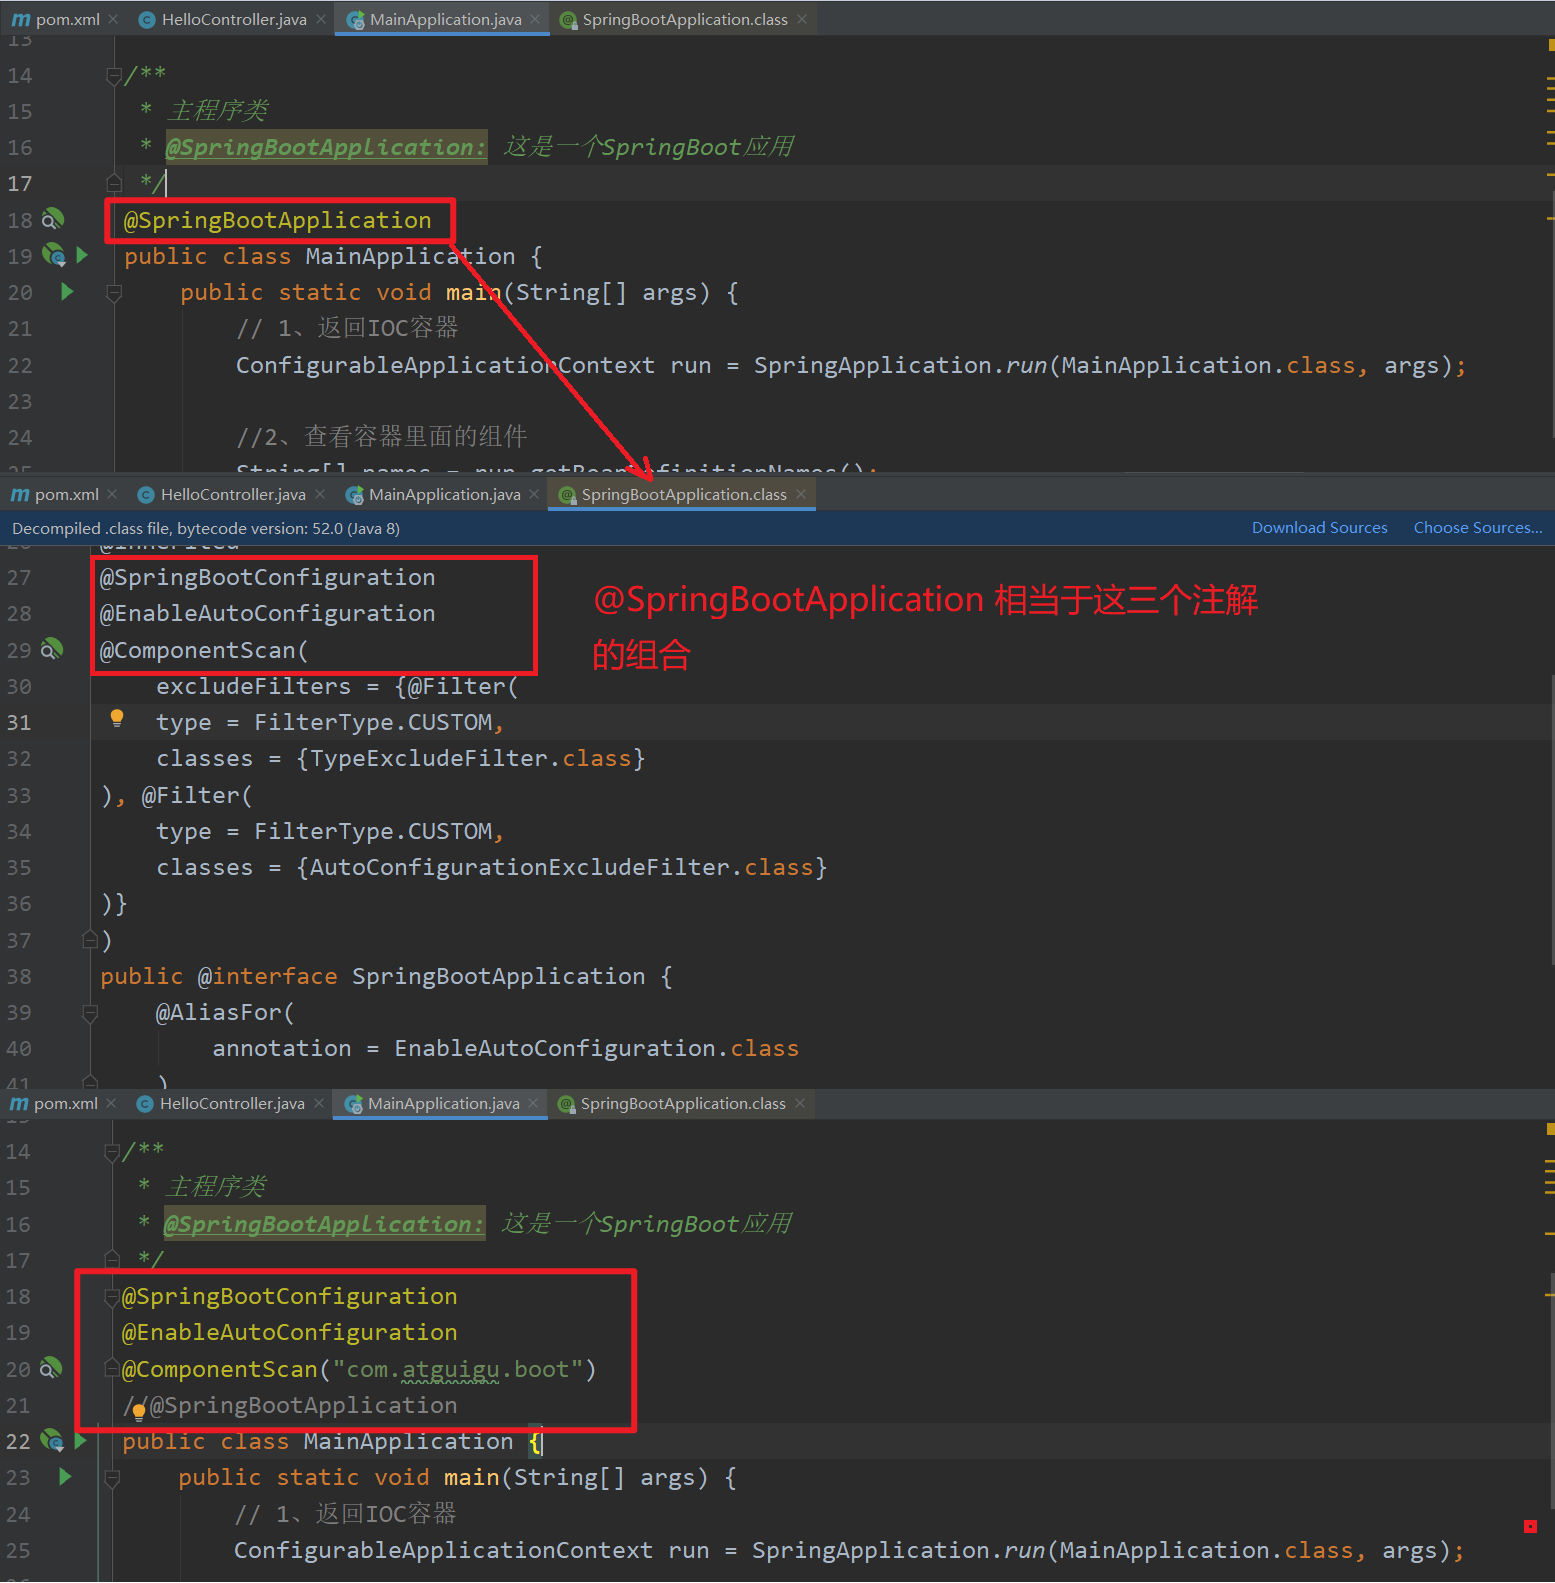Run MainApplication class from bottom pane line 22 arrow
The image size is (1555, 1583).
coord(81,1441)
